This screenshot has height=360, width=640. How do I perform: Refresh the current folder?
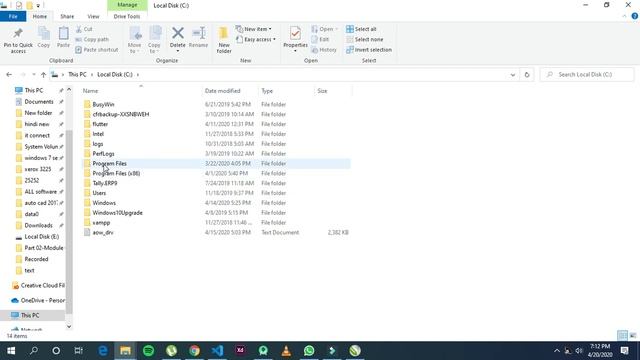527,75
